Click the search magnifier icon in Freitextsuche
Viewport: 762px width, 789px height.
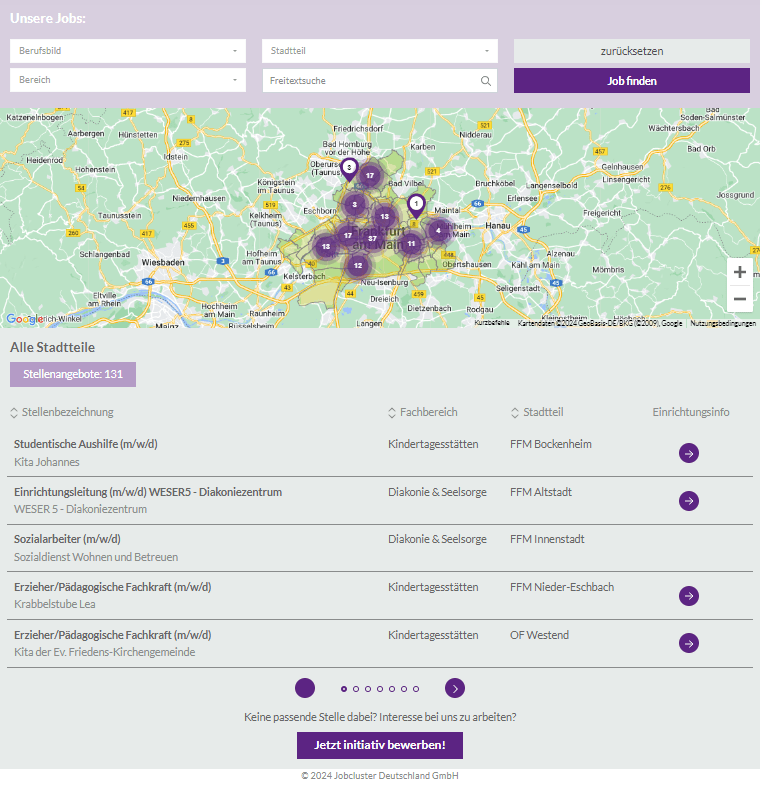pyautogui.click(x=486, y=81)
